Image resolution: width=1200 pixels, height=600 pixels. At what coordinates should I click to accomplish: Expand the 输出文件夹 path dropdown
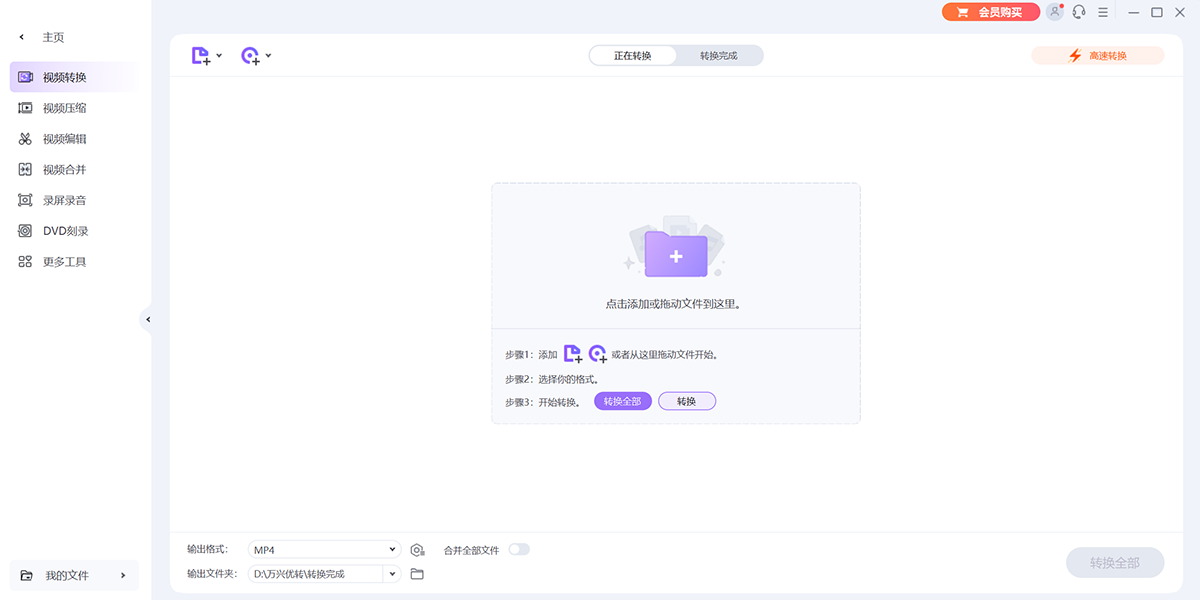[392, 574]
